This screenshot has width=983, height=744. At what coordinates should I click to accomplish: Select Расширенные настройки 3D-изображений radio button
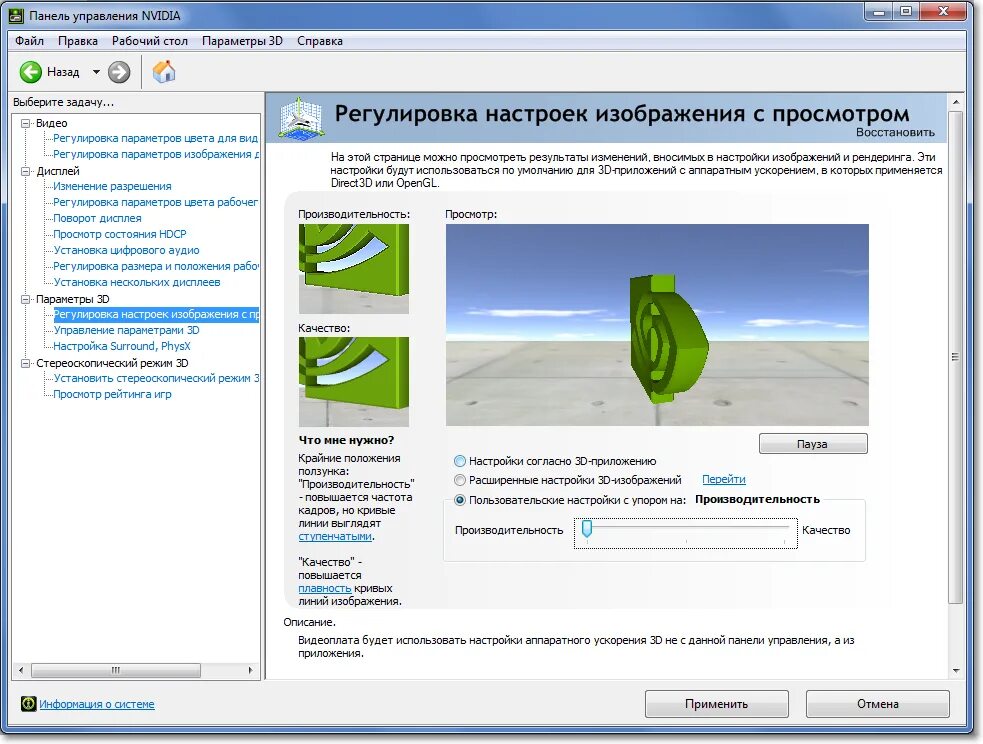460,480
